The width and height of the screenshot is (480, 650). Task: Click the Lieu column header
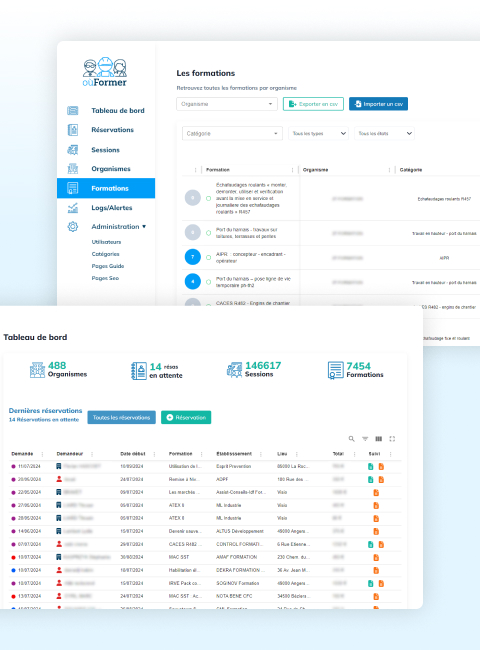click(282, 454)
